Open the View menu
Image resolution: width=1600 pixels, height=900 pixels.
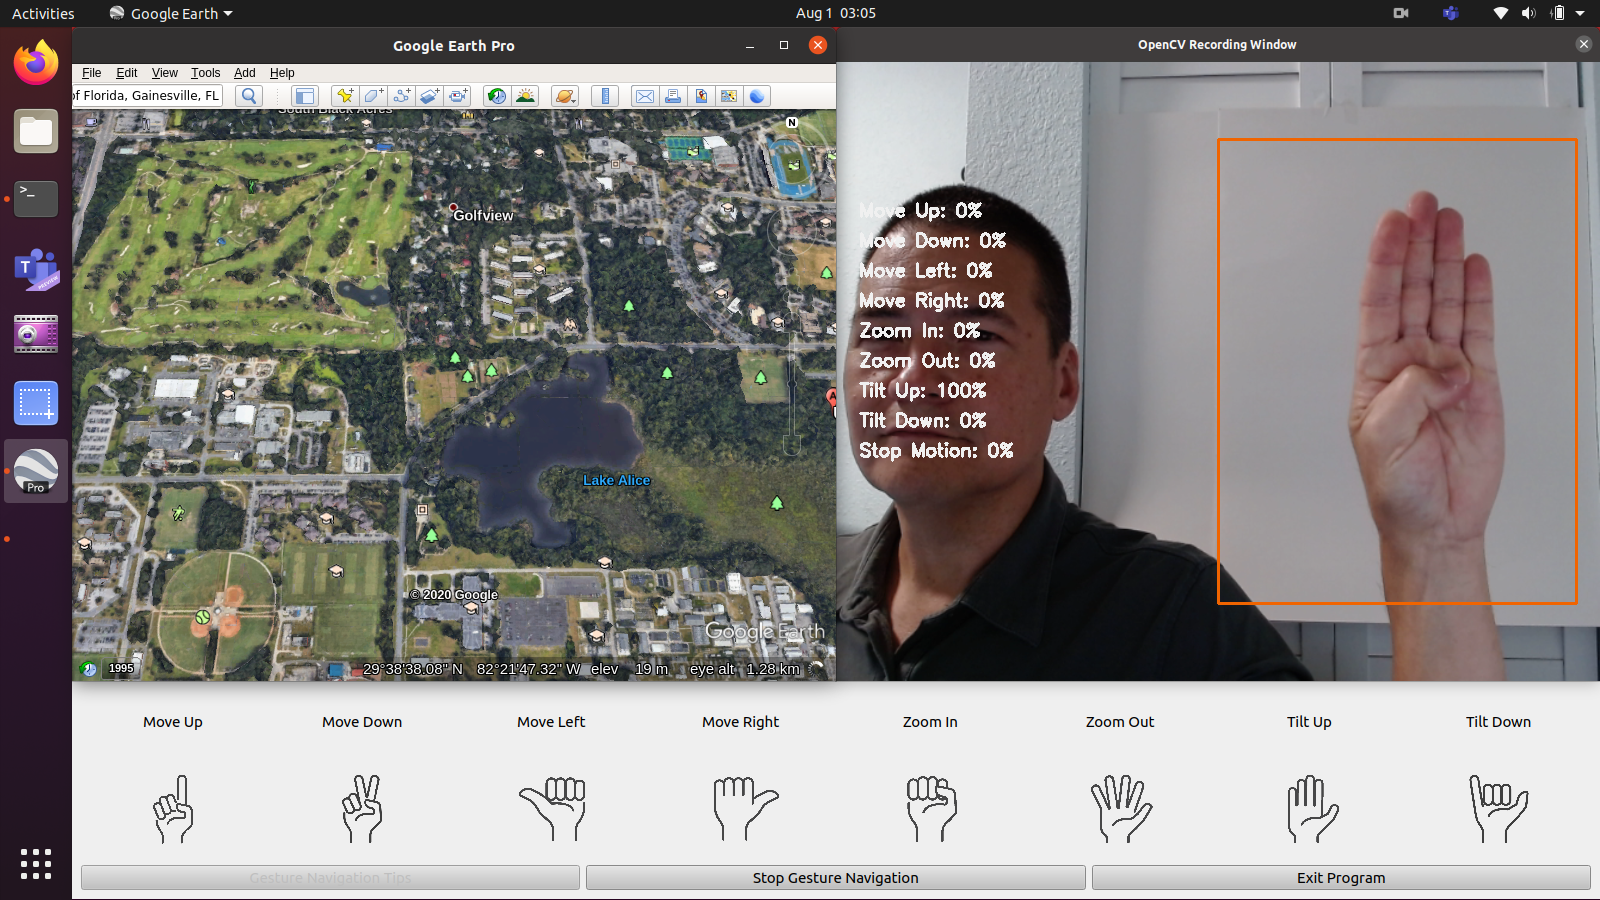point(165,73)
